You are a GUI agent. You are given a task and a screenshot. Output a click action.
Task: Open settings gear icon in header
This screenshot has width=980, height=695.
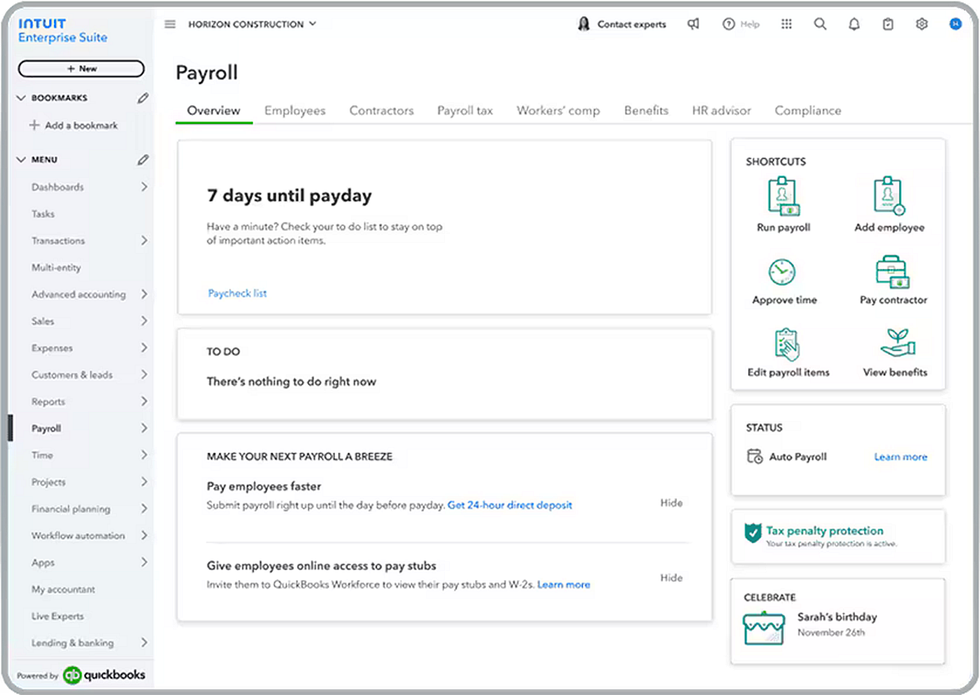point(921,24)
